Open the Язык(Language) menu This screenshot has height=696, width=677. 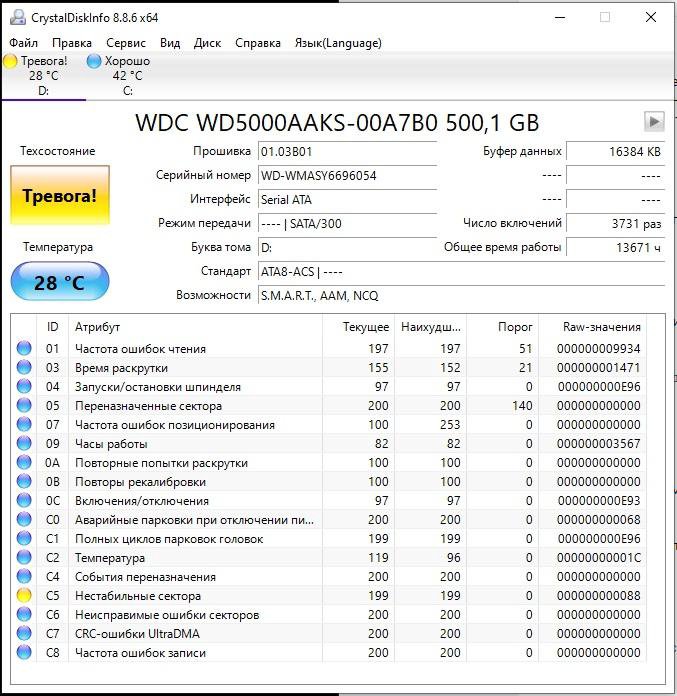337,43
